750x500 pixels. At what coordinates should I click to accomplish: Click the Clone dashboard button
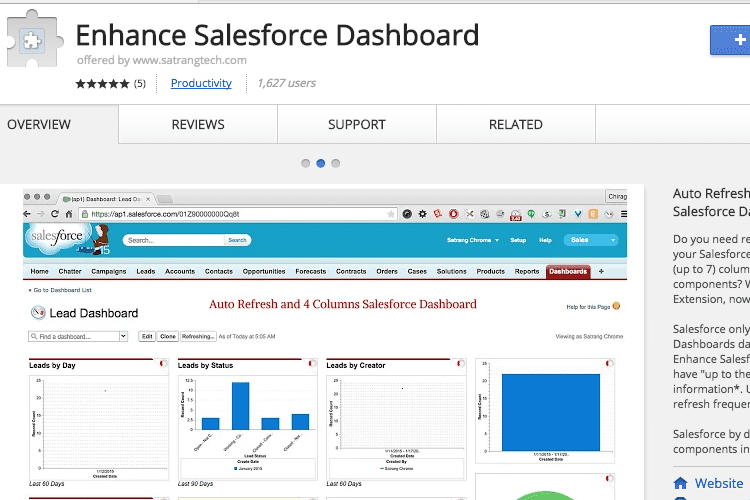pyautogui.click(x=168, y=336)
